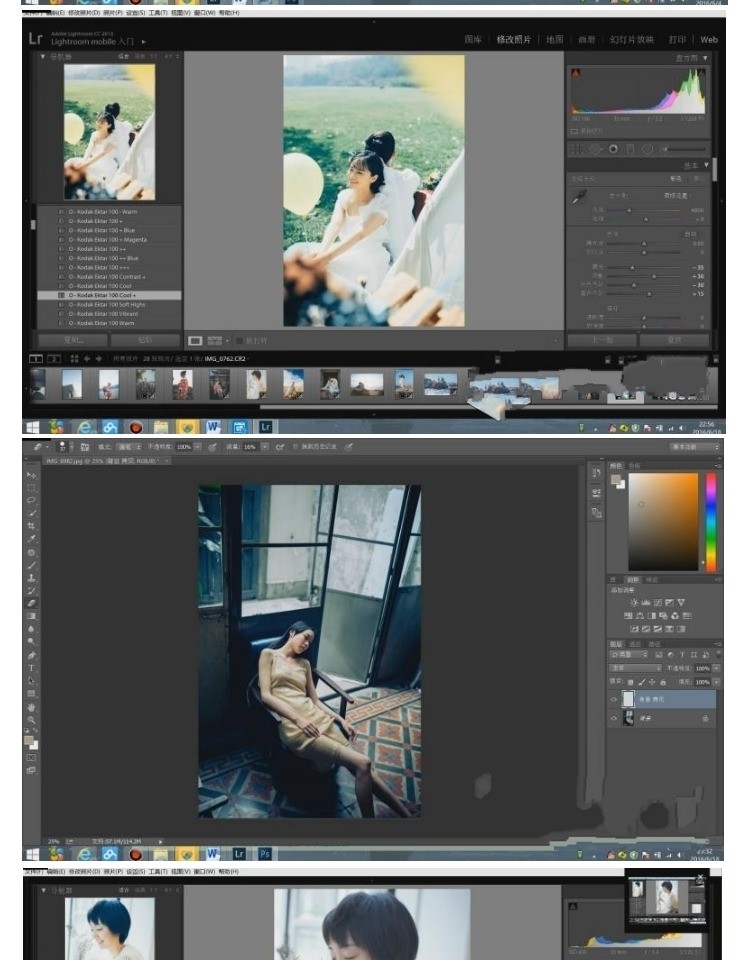Toggle lock all in Photoshop Layers panel
This screenshot has width=750, height=960.
[663, 682]
